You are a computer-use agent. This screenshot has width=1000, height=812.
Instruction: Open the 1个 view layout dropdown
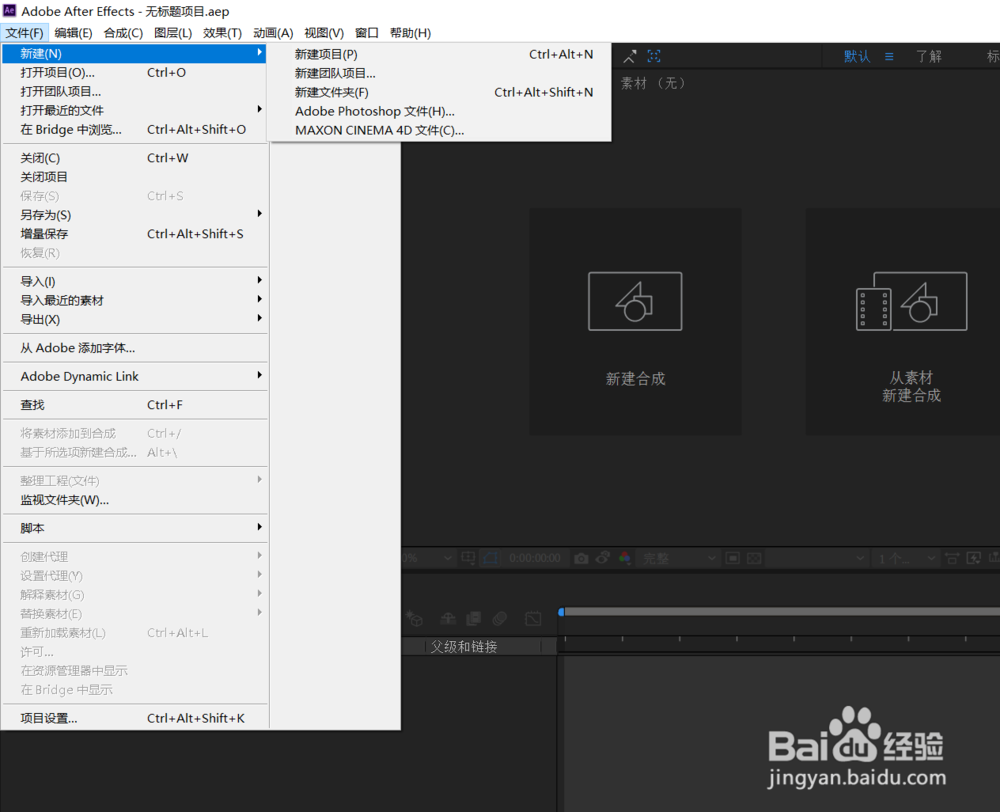[x=906, y=559]
